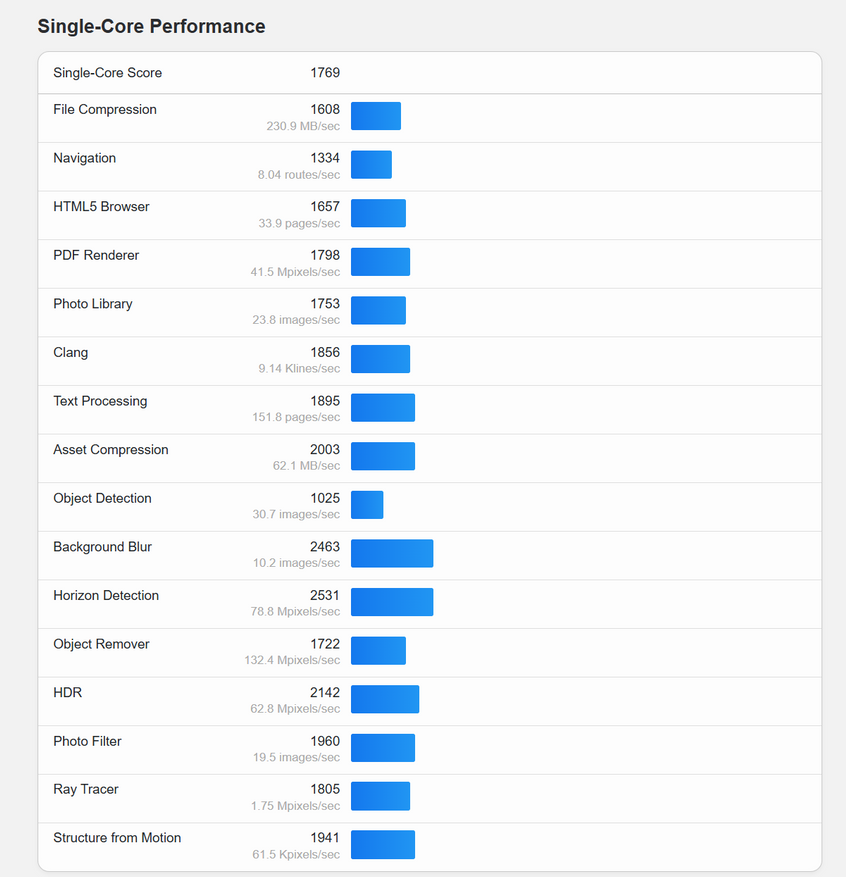846x877 pixels.
Task: Click the HDR benchmark label
Action: pyautogui.click(x=68, y=692)
